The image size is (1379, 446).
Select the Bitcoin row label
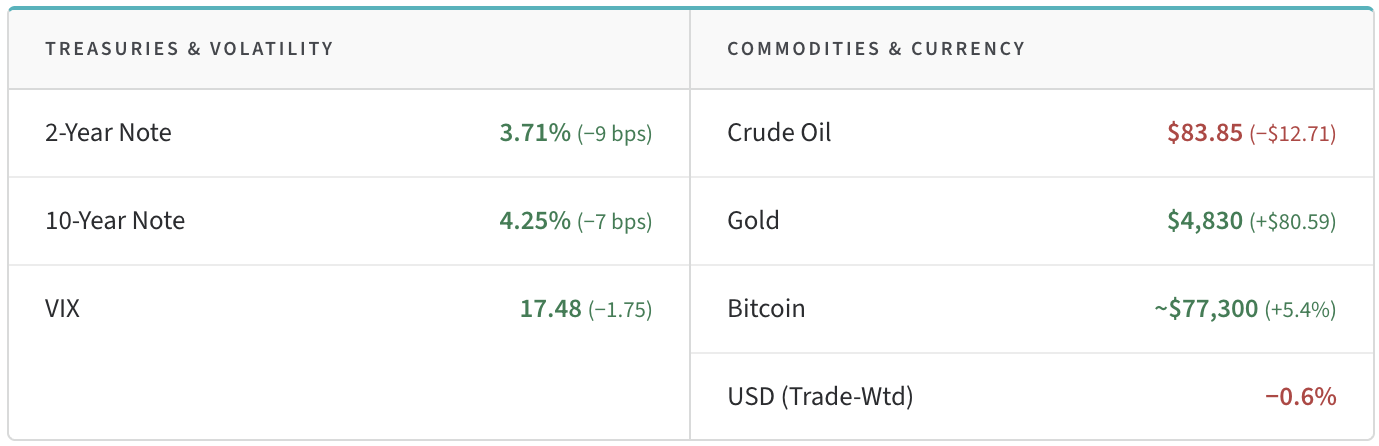pos(766,309)
